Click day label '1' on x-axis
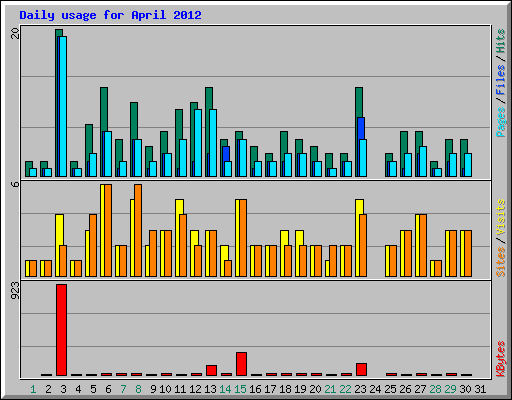The width and height of the screenshot is (512, 400). (33, 389)
